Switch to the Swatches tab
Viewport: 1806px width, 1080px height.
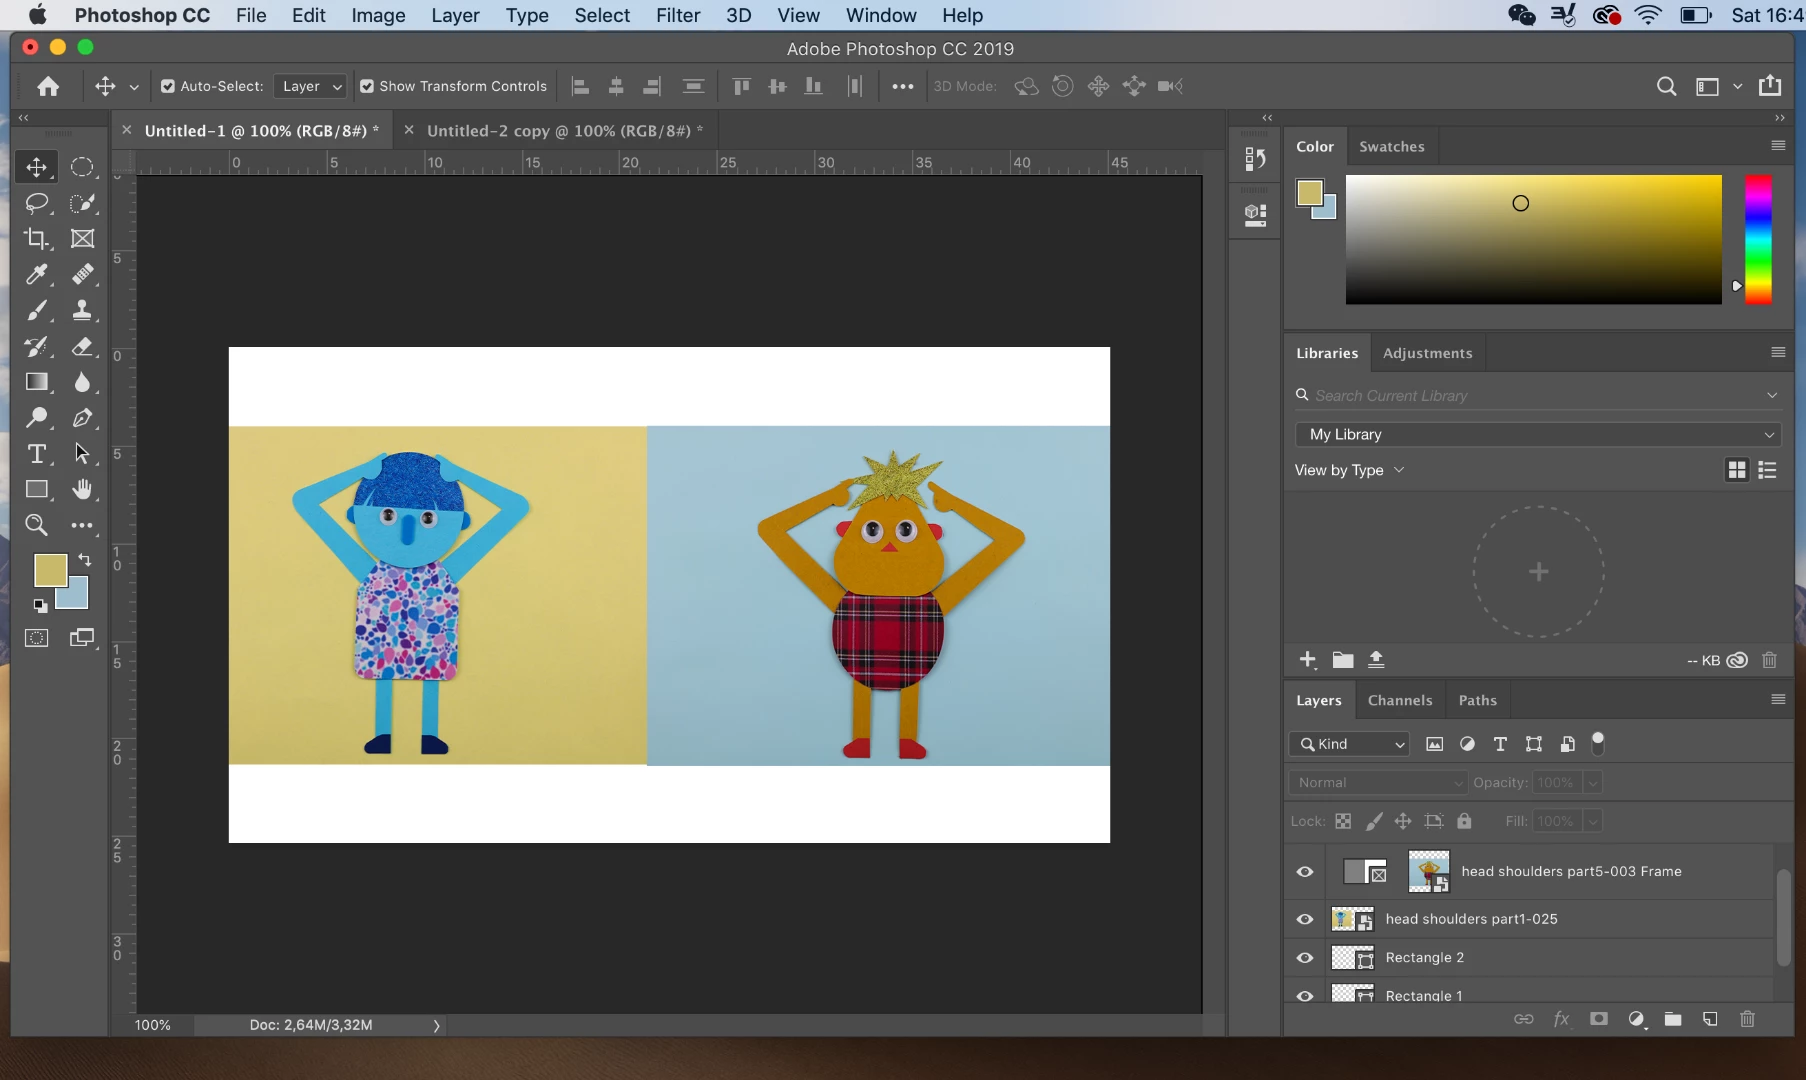(1391, 146)
